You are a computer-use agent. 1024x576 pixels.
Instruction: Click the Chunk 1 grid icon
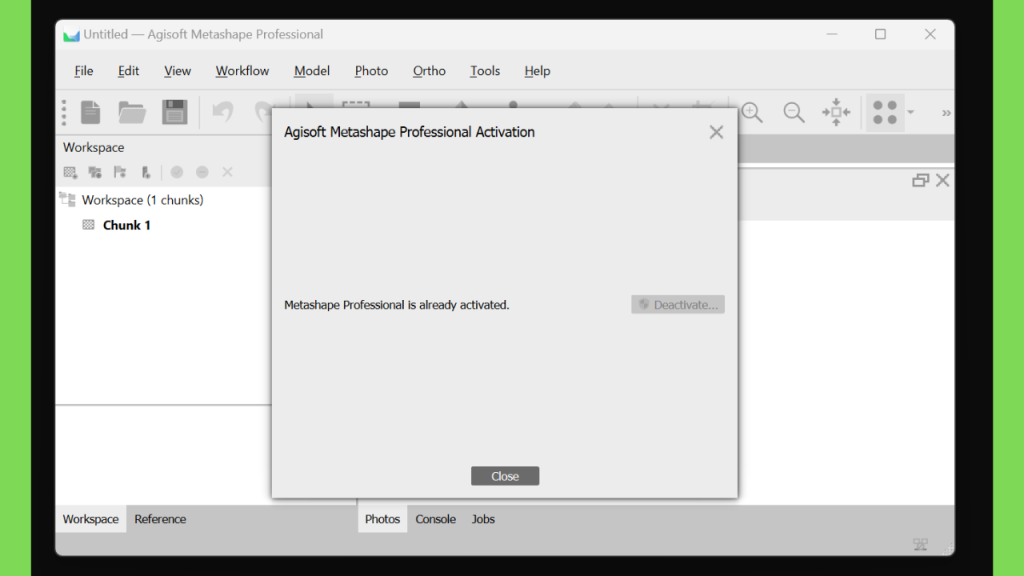(x=88, y=225)
